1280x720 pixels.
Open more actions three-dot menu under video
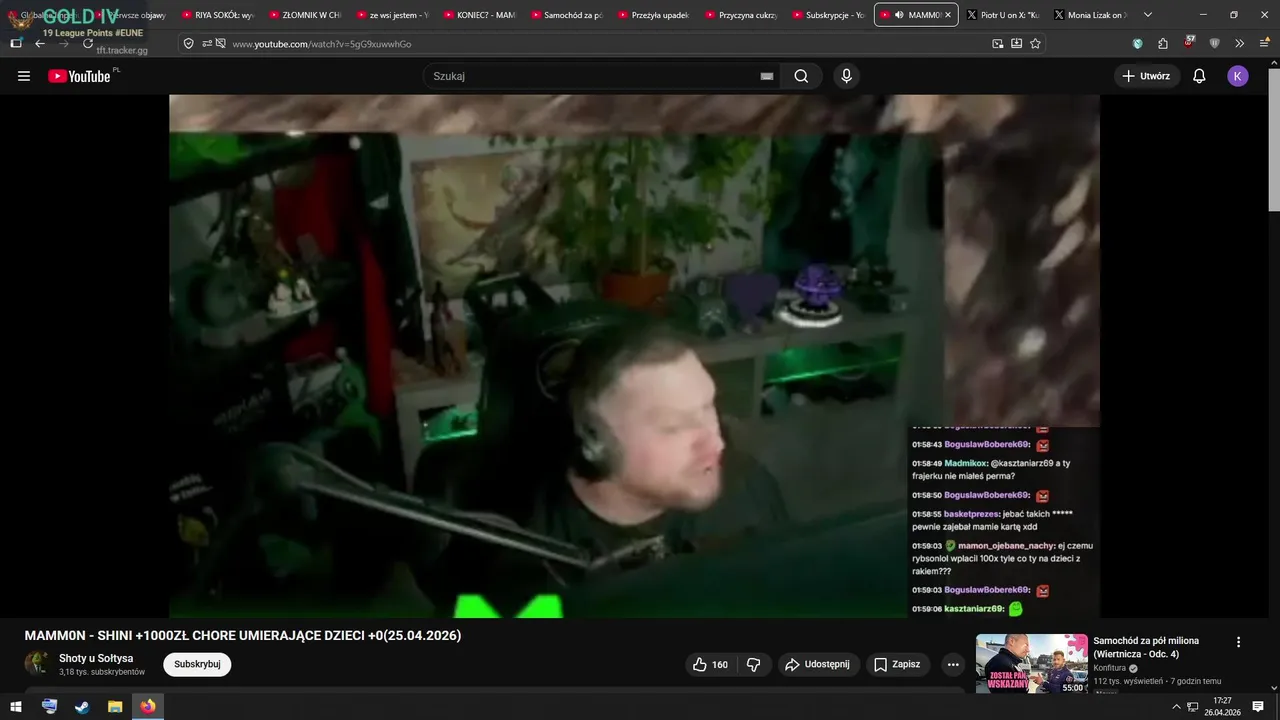pyautogui.click(x=953, y=664)
